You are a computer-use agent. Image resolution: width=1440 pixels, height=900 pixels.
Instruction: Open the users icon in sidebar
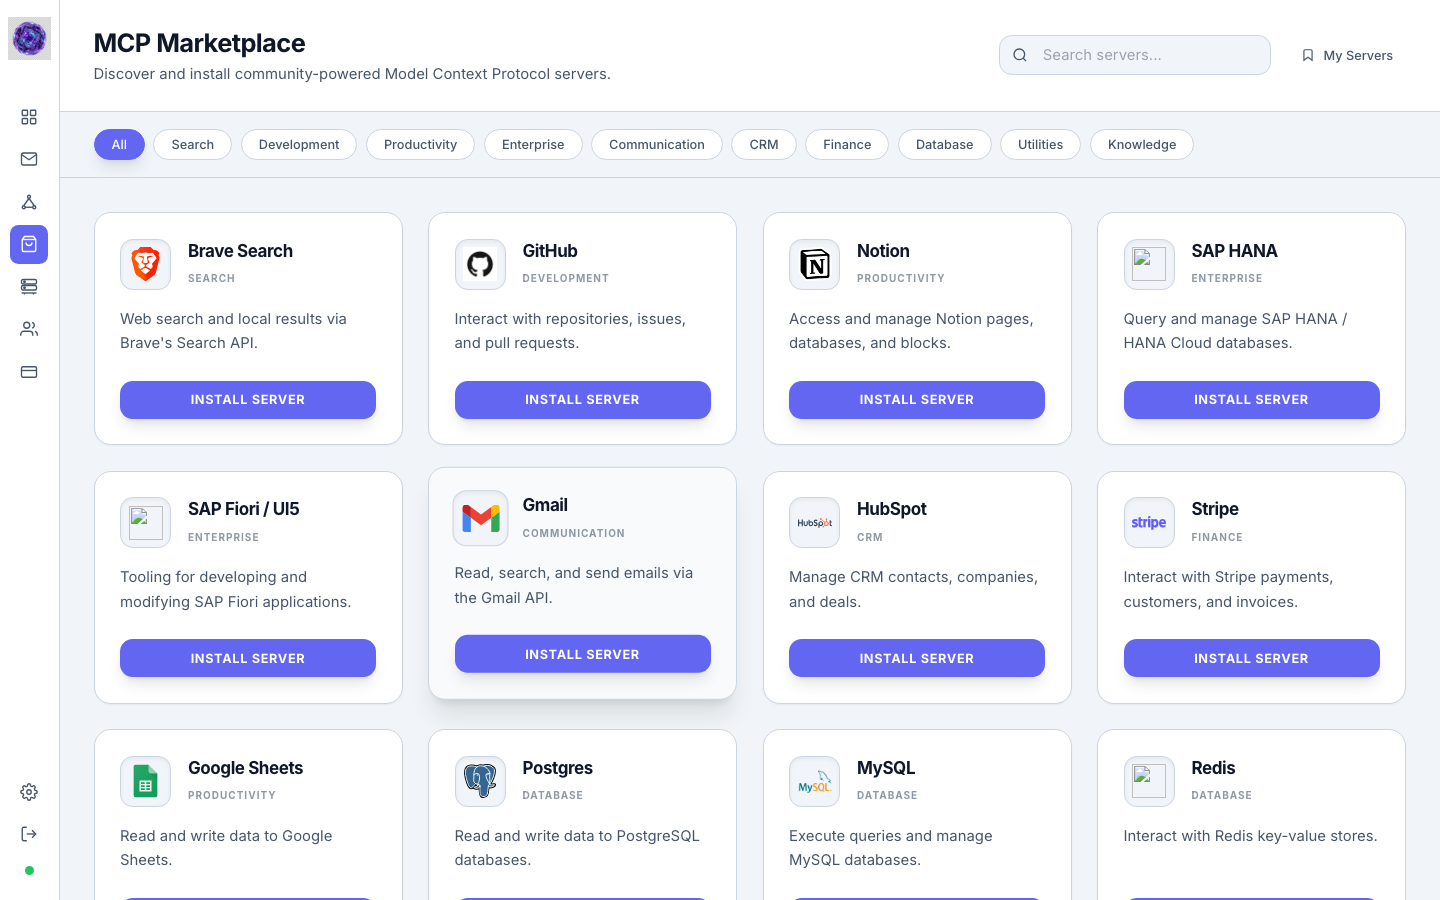click(x=29, y=329)
